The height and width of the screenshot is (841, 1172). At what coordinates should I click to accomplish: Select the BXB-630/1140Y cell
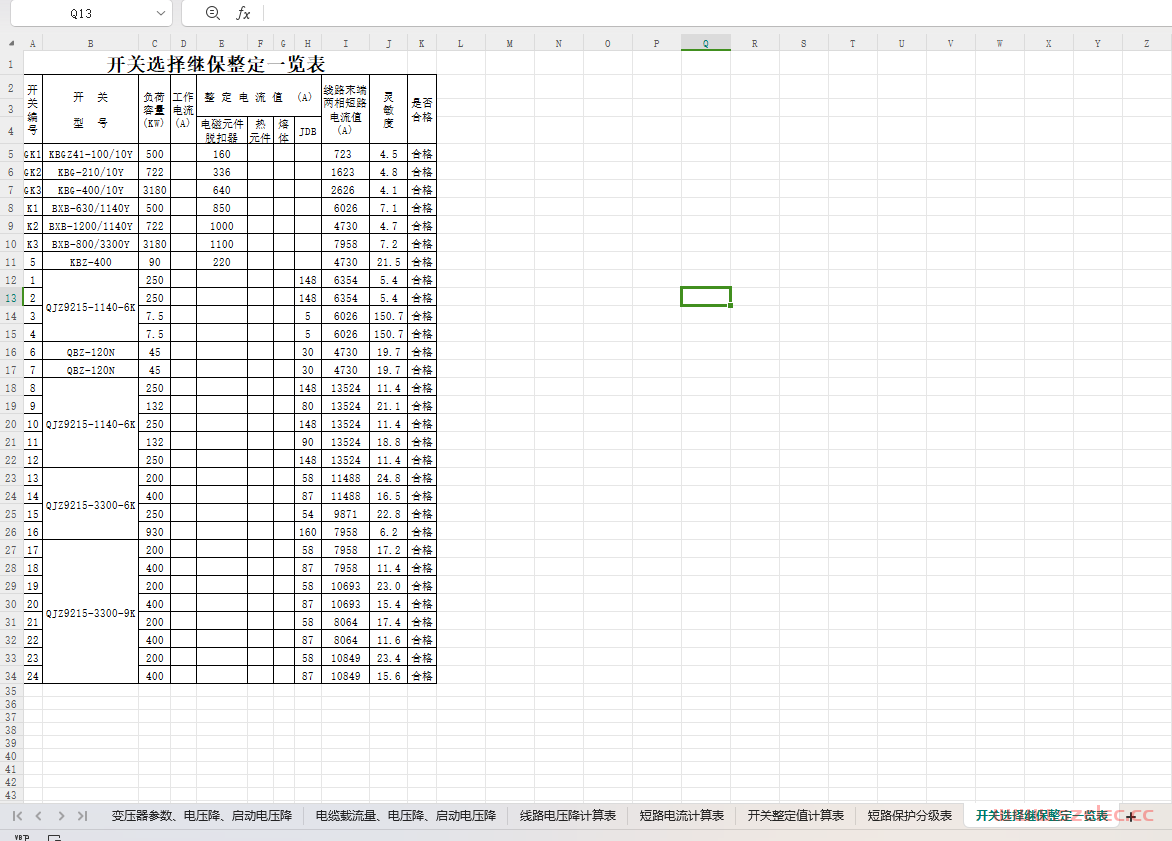click(x=90, y=208)
